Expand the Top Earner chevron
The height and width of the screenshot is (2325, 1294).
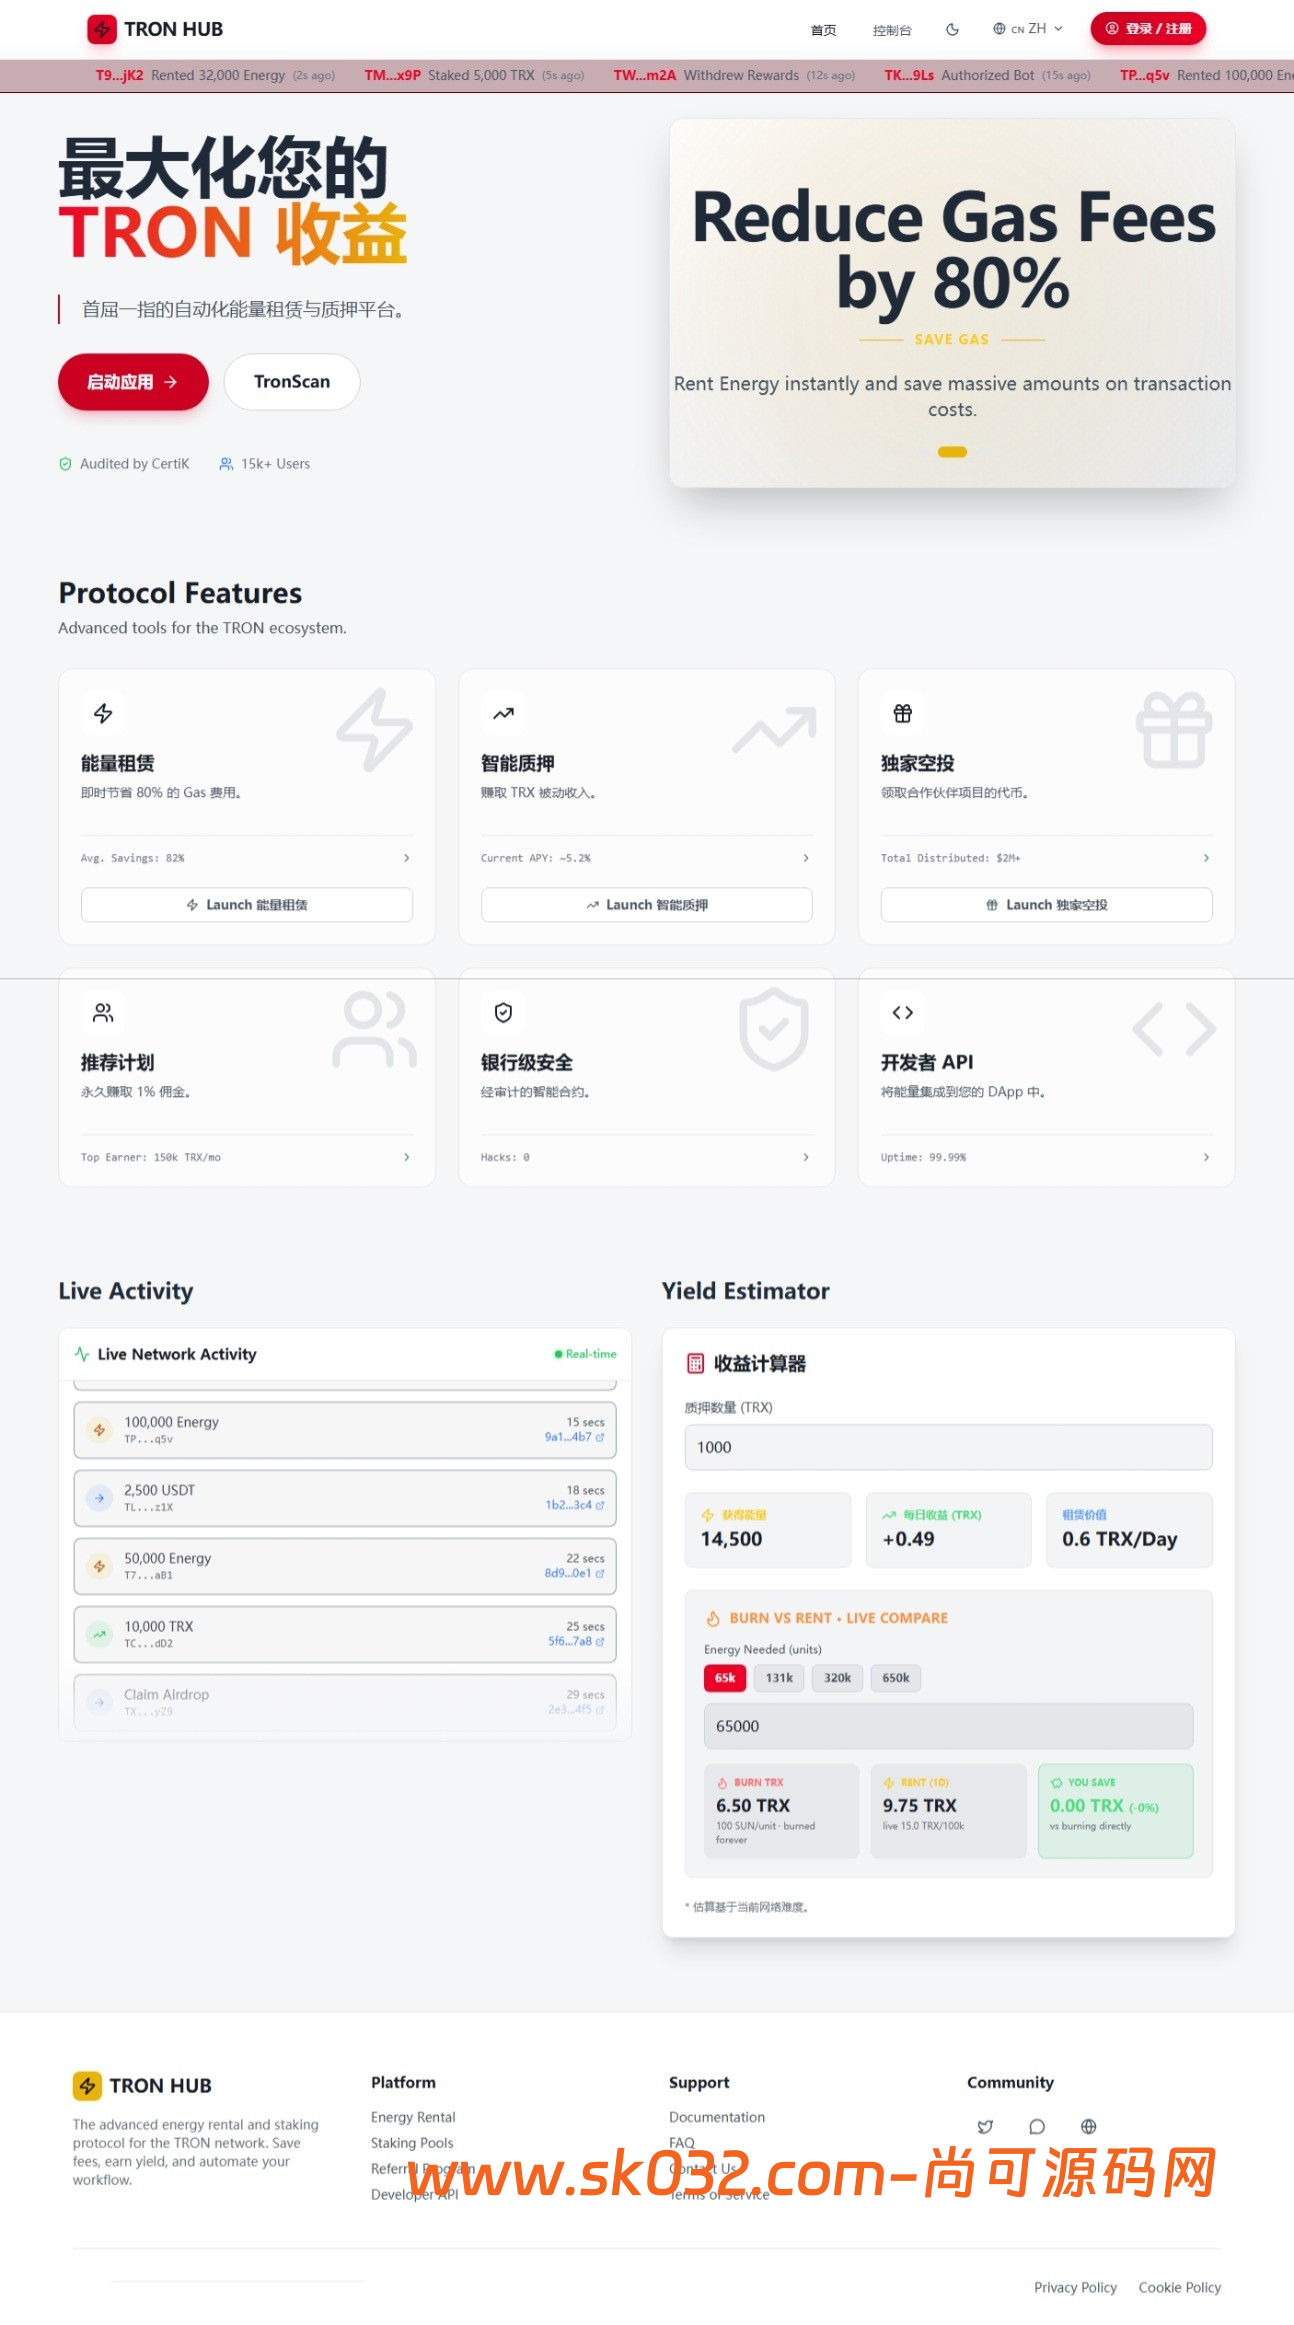[x=406, y=1157]
